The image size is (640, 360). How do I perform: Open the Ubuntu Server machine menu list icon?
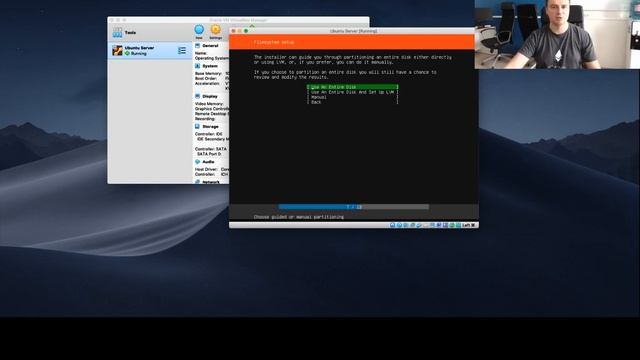tap(182, 51)
